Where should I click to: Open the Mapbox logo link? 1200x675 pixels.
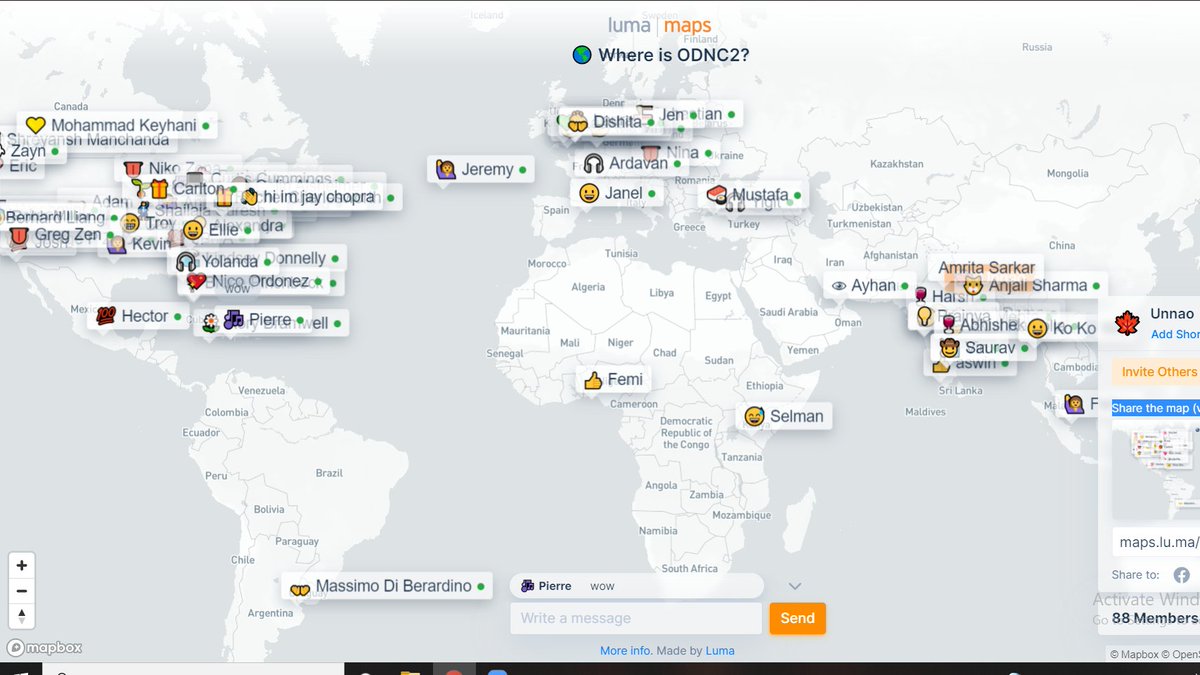click(45, 648)
